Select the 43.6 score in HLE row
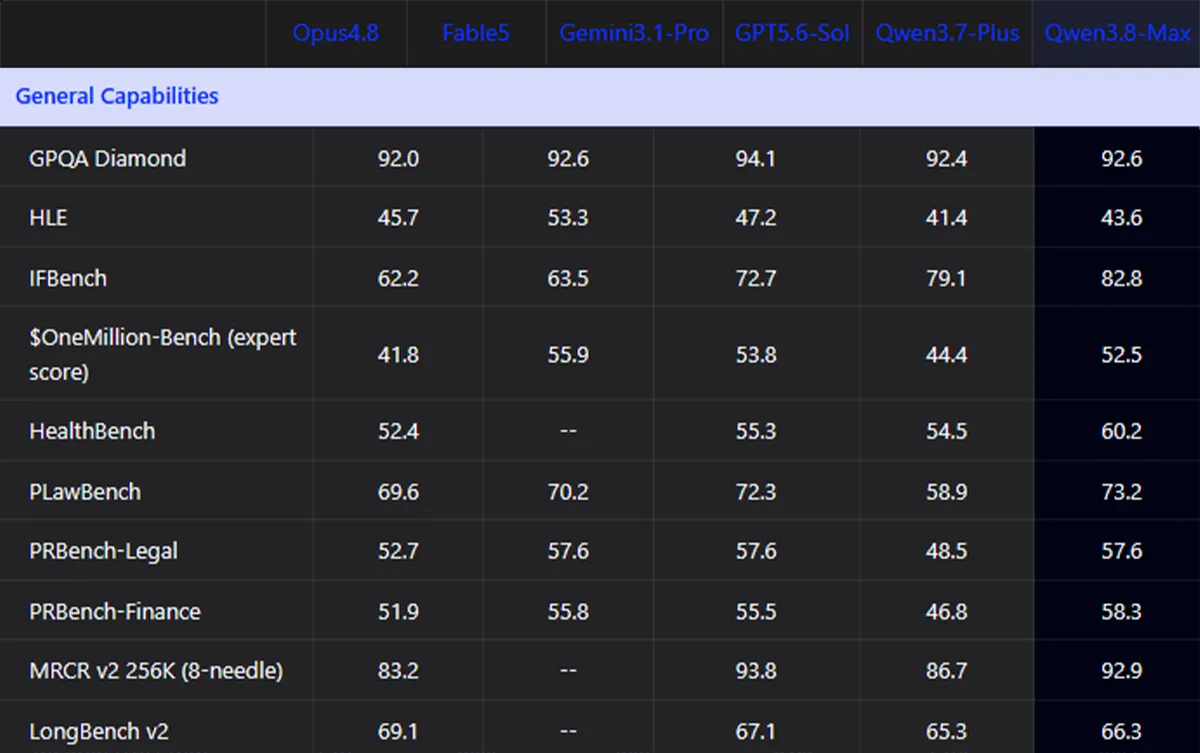 [x=1121, y=217]
